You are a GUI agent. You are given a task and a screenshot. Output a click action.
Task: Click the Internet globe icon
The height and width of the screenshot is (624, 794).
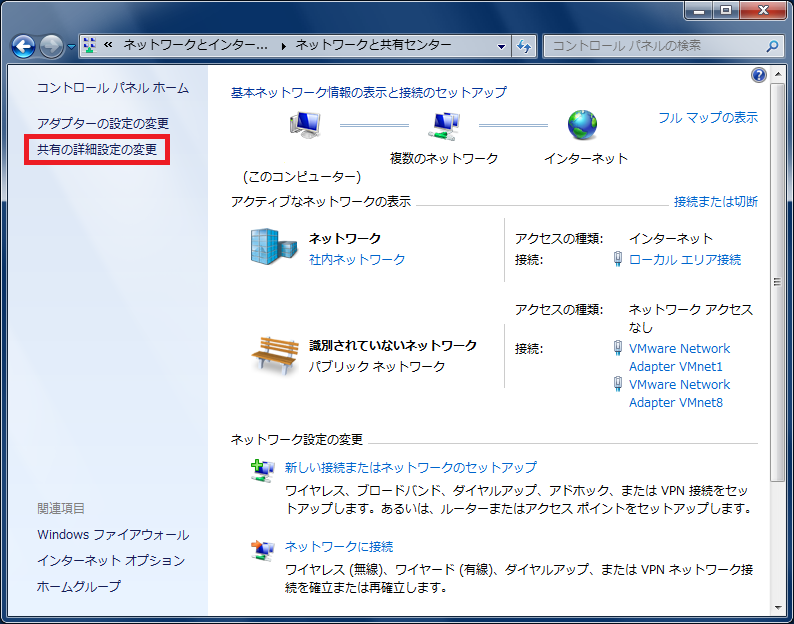pos(582,126)
